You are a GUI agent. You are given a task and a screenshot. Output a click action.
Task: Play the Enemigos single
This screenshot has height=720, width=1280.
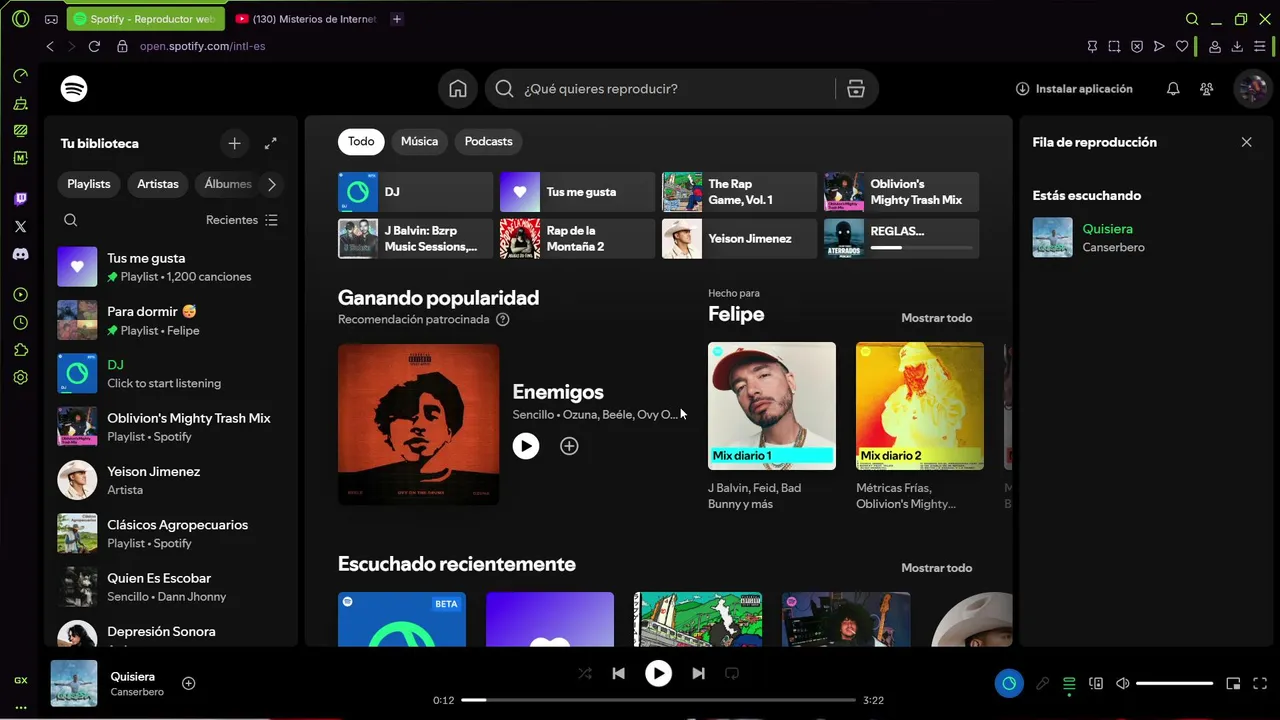pyautogui.click(x=526, y=446)
